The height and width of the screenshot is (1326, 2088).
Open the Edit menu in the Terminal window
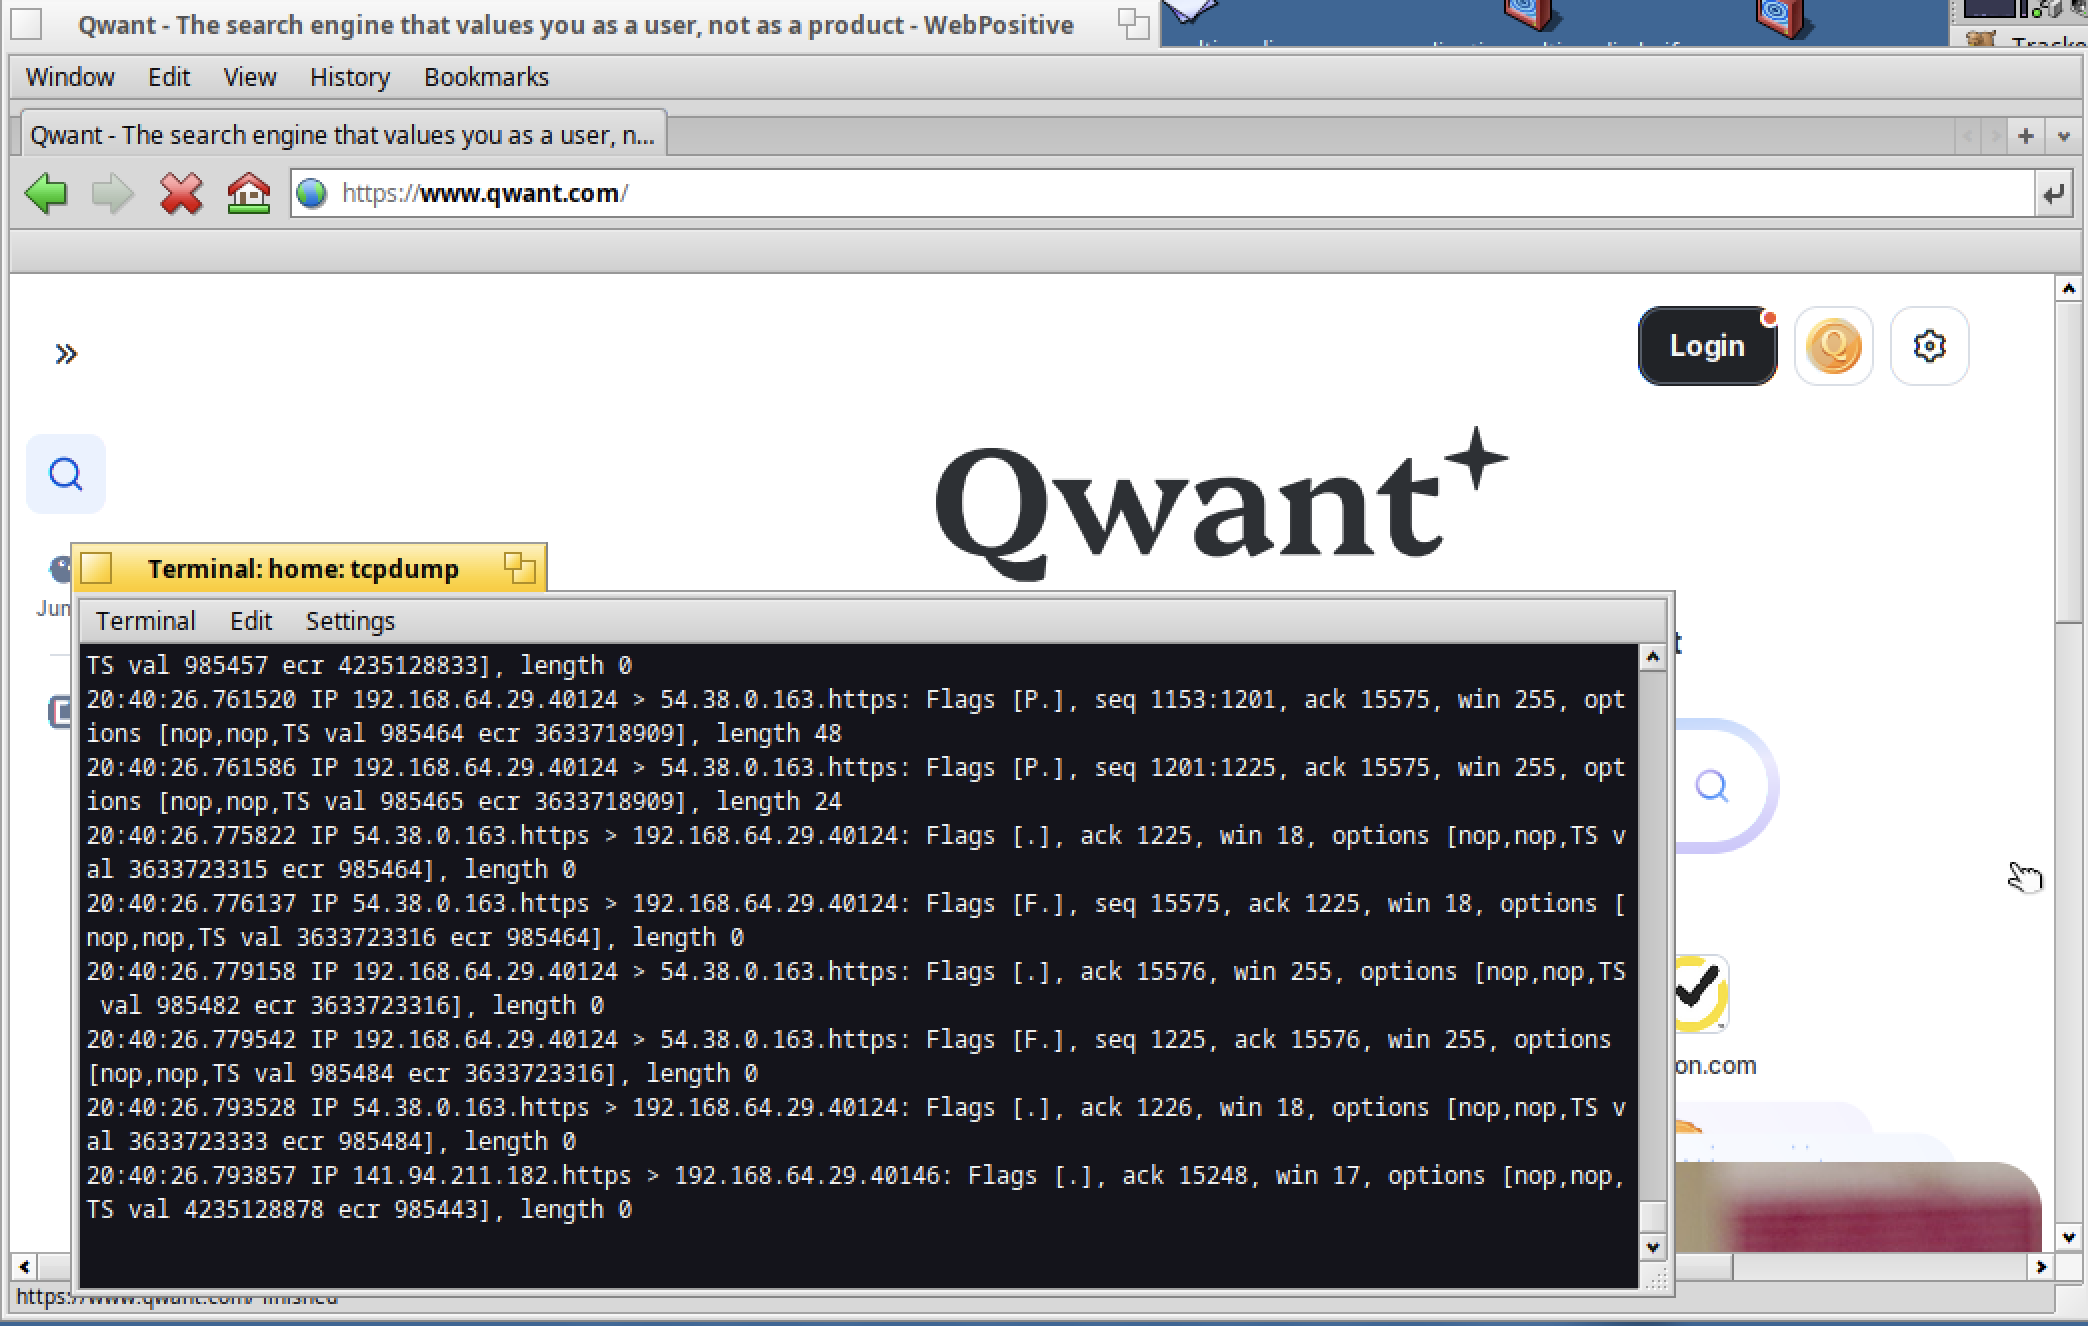[251, 621]
